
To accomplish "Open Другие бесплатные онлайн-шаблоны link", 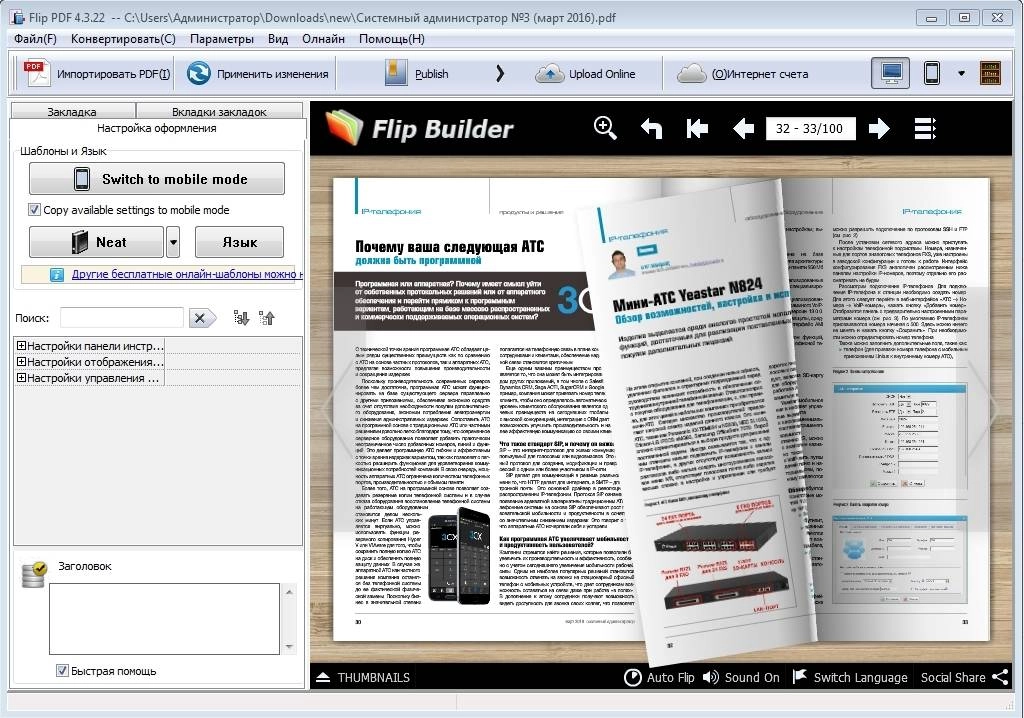I will [x=187, y=274].
